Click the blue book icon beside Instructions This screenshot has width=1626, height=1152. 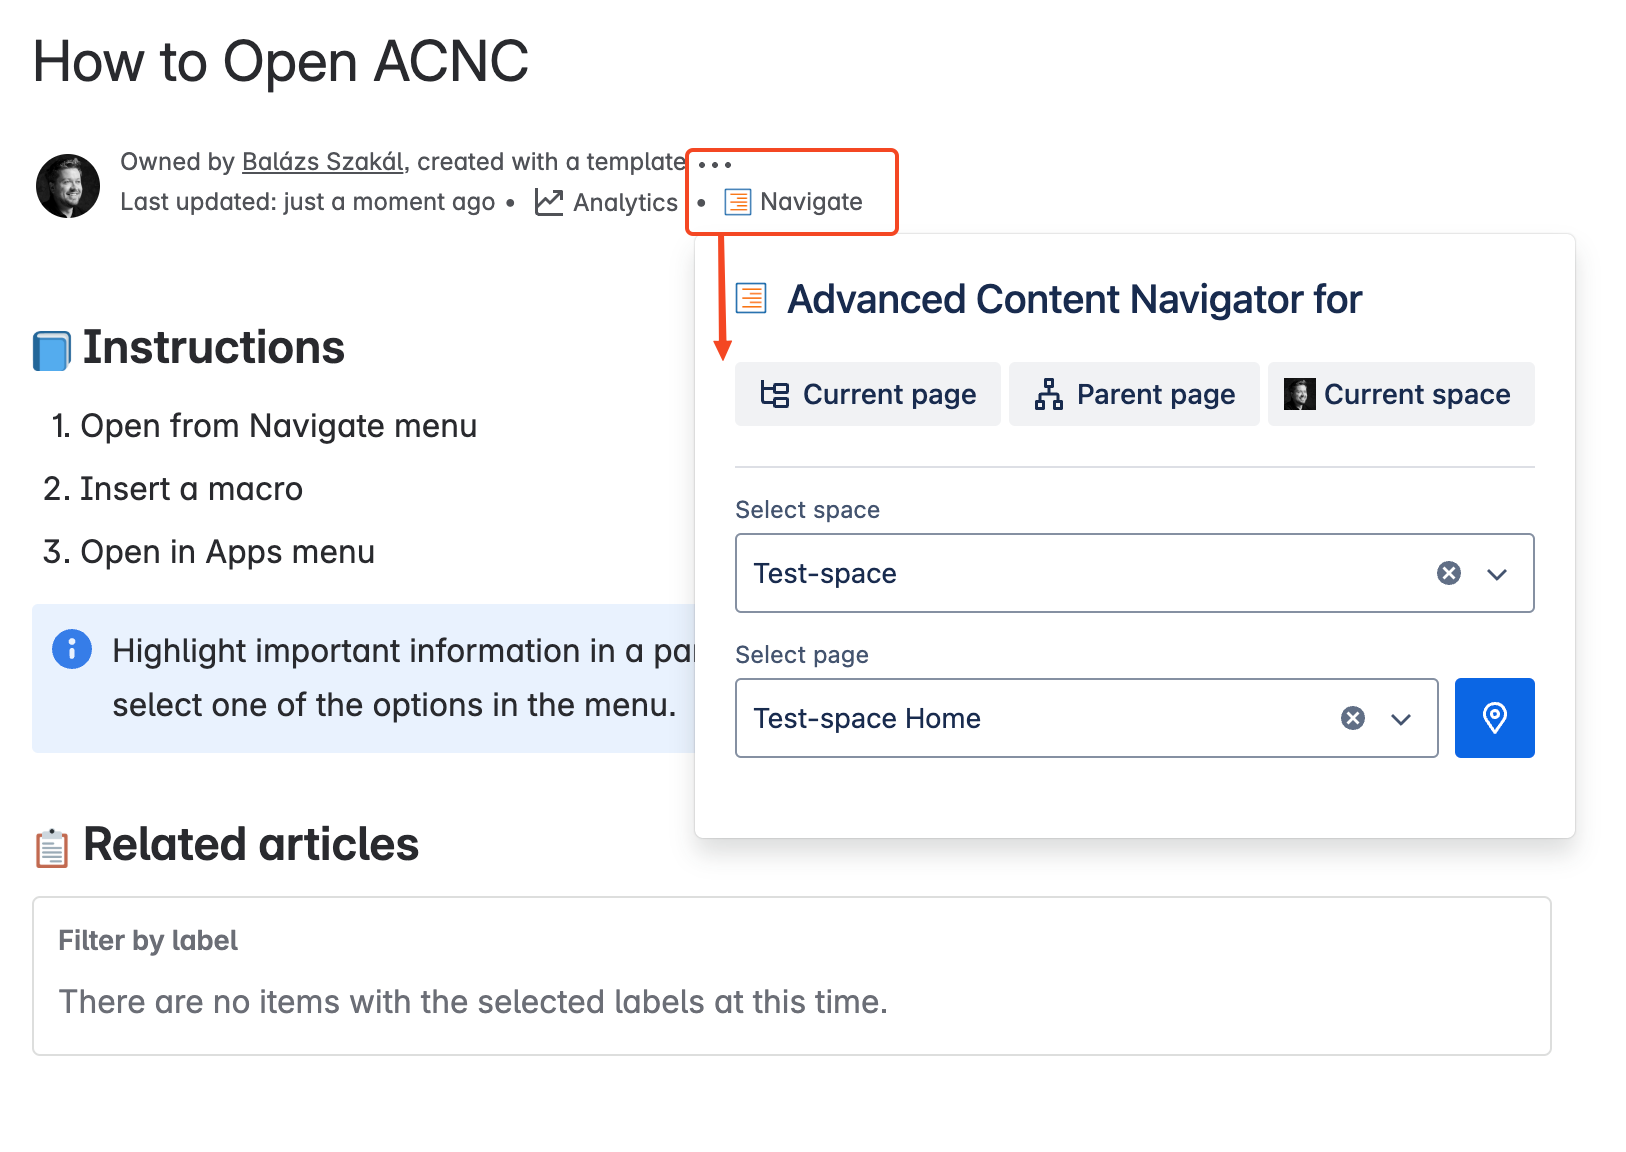(52, 351)
